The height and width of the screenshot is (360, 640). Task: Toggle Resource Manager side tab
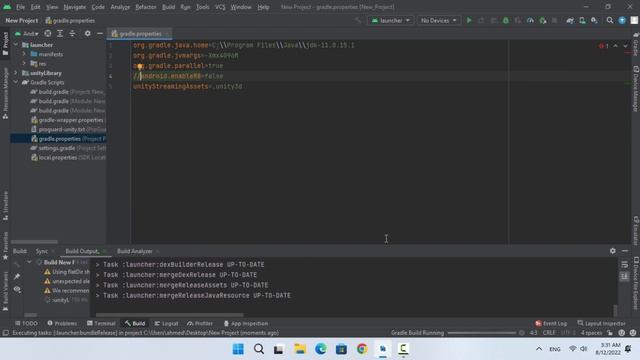click(x=5, y=93)
